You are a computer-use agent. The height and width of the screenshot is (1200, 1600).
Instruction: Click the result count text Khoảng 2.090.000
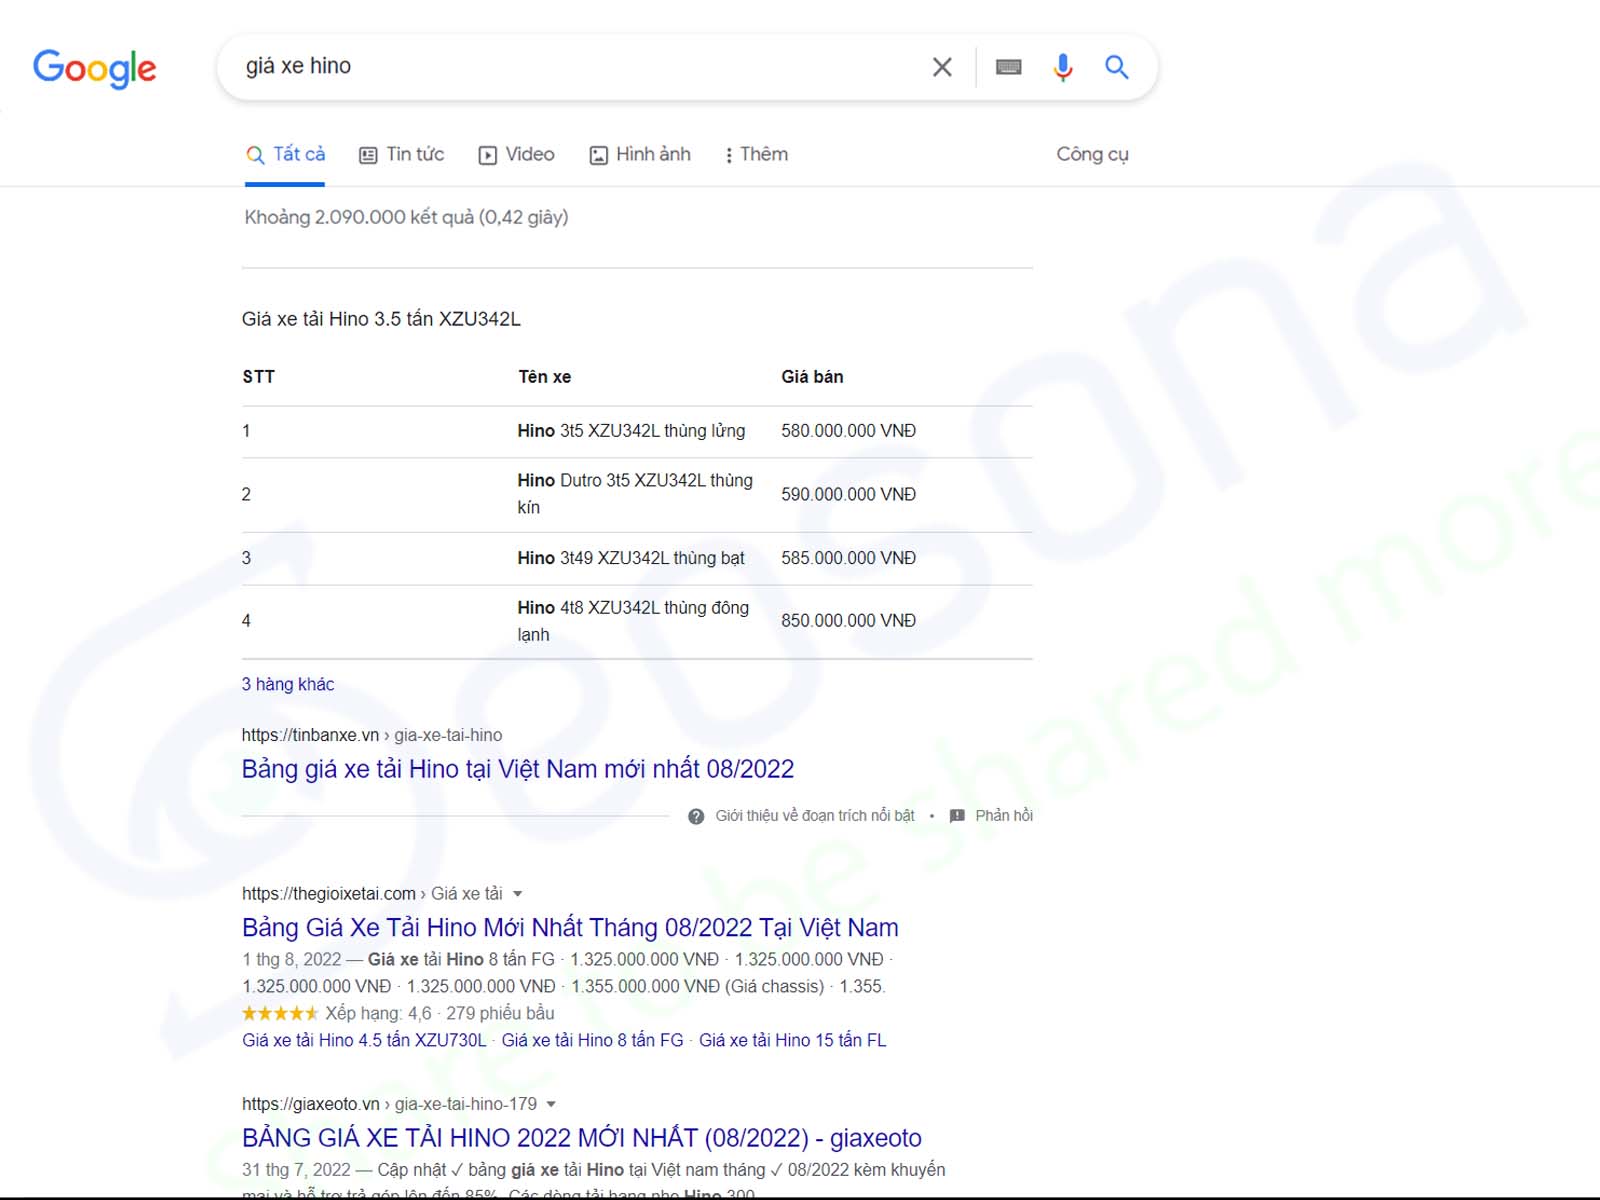click(x=406, y=217)
